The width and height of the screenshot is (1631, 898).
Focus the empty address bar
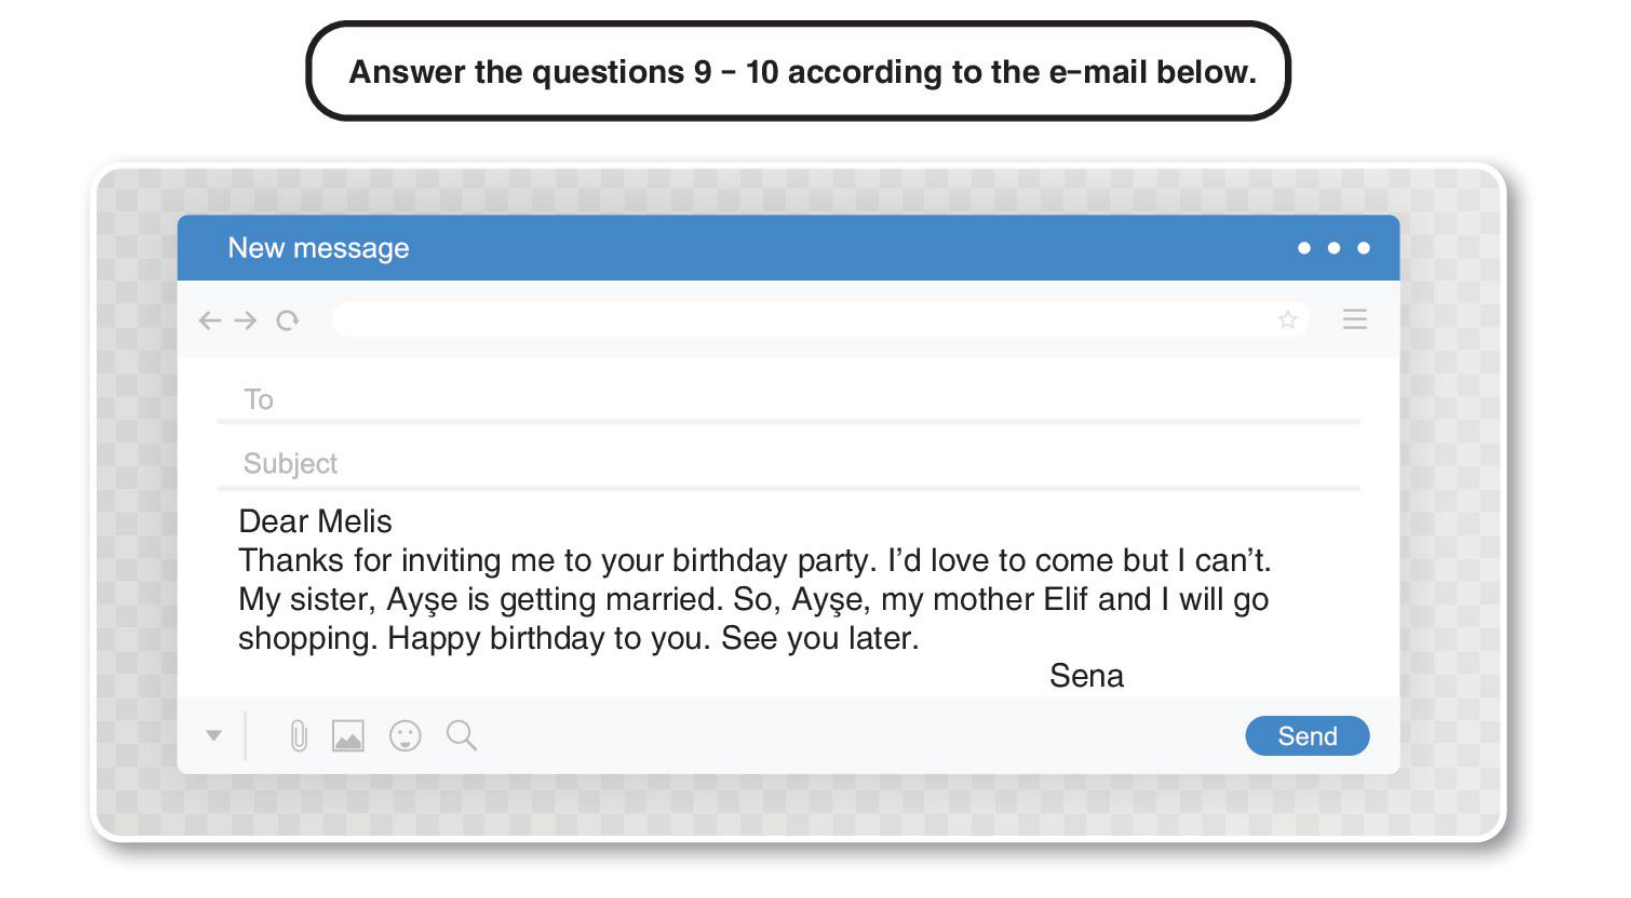point(800,320)
